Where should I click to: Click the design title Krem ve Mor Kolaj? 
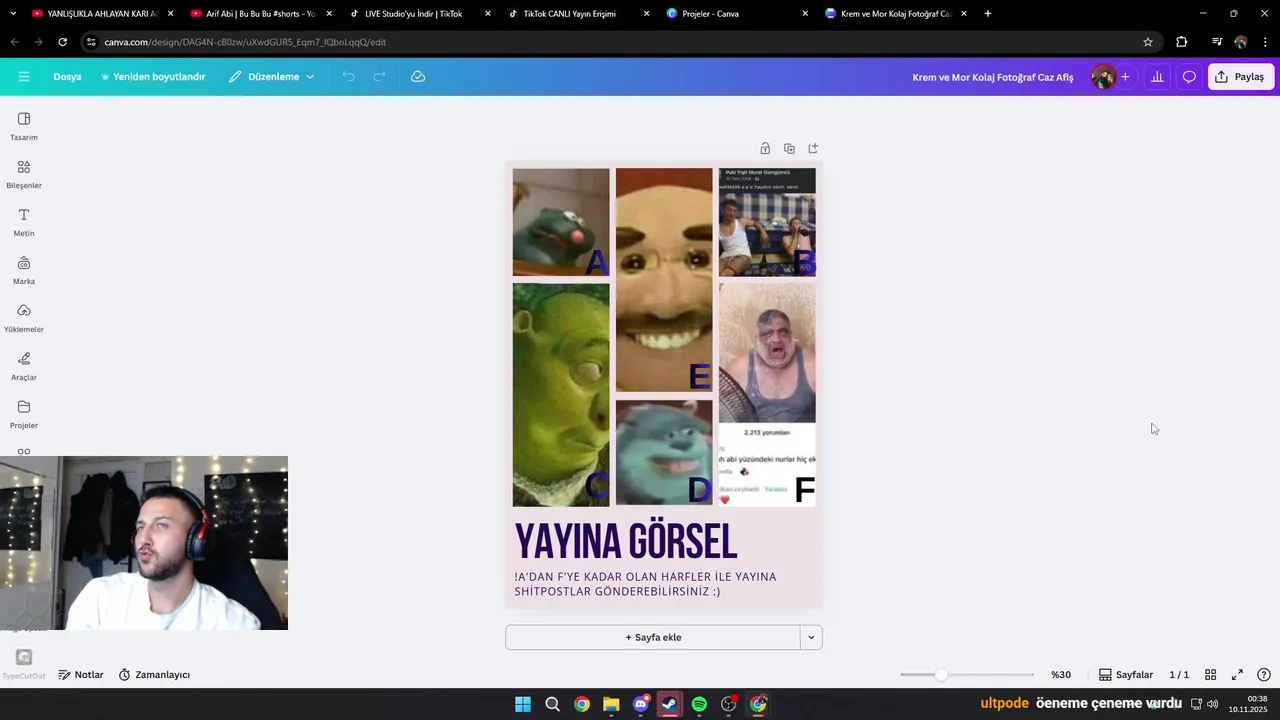click(993, 77)
